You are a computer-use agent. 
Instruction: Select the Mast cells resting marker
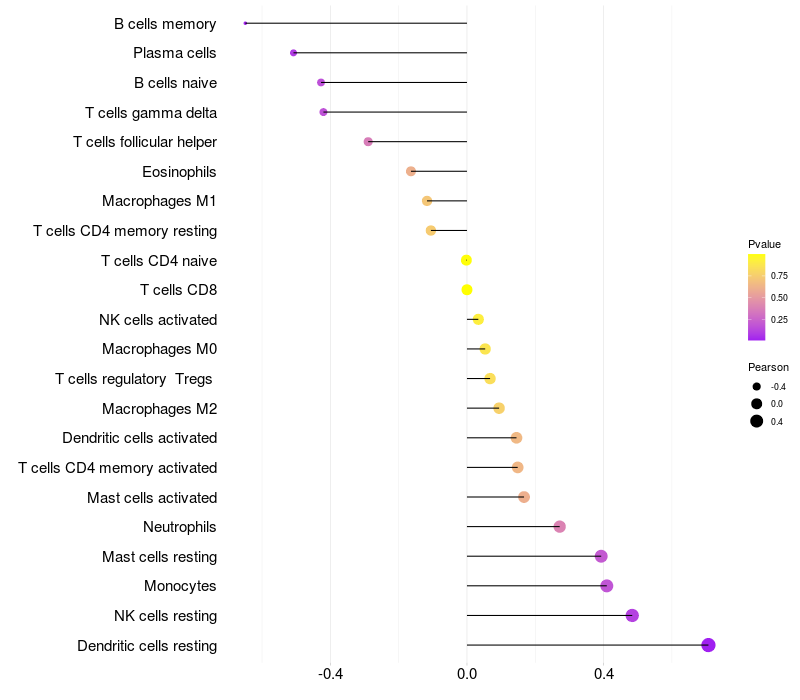601,556
